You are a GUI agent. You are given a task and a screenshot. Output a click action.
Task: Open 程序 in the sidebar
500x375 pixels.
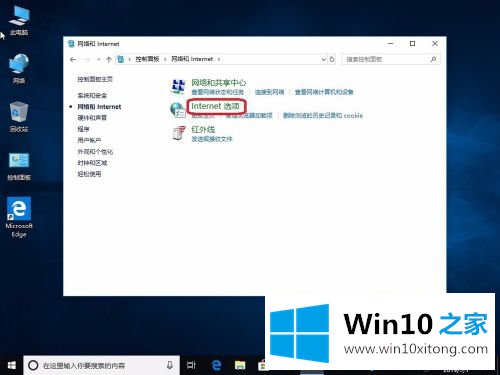coord(83,129)
